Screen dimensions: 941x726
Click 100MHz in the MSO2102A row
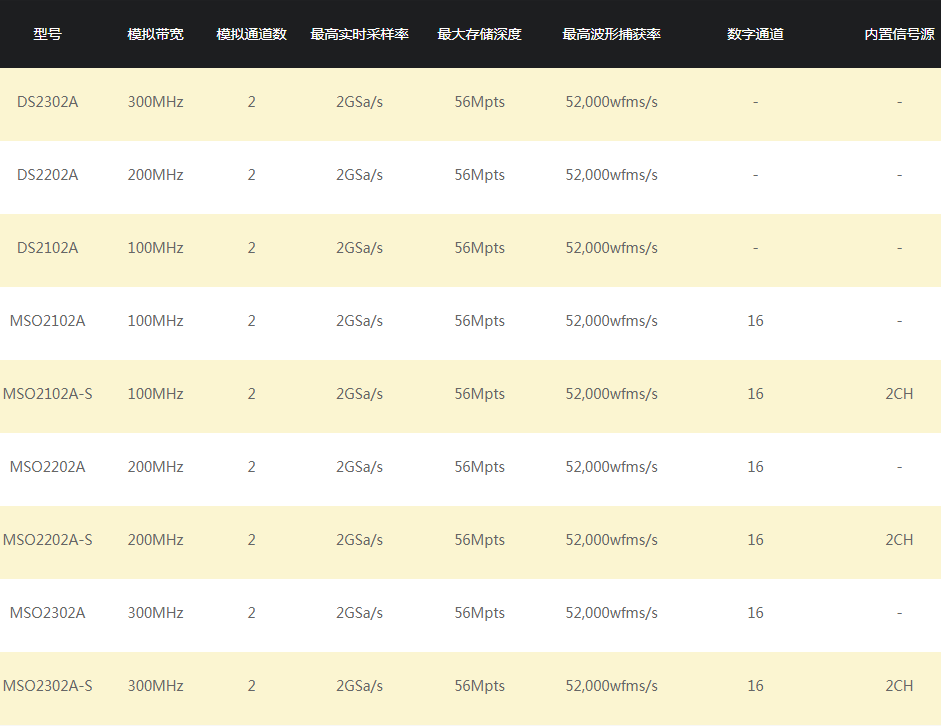point(155,321)
